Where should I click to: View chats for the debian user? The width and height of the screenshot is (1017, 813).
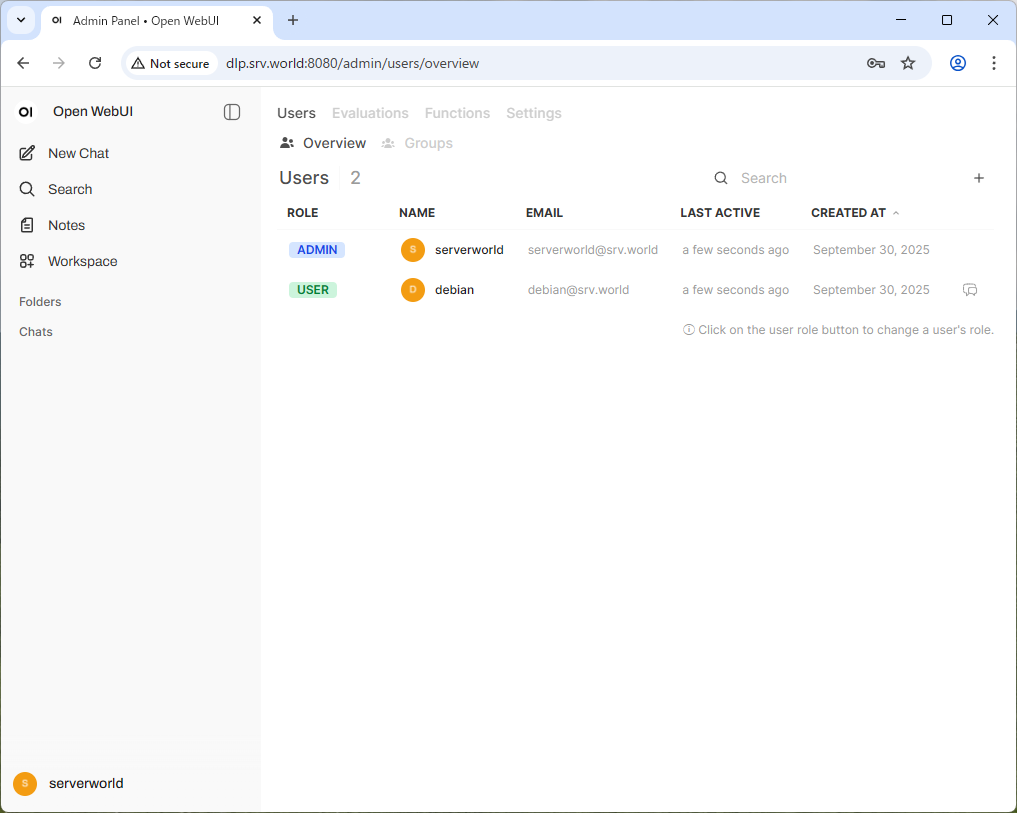point(969,290)
